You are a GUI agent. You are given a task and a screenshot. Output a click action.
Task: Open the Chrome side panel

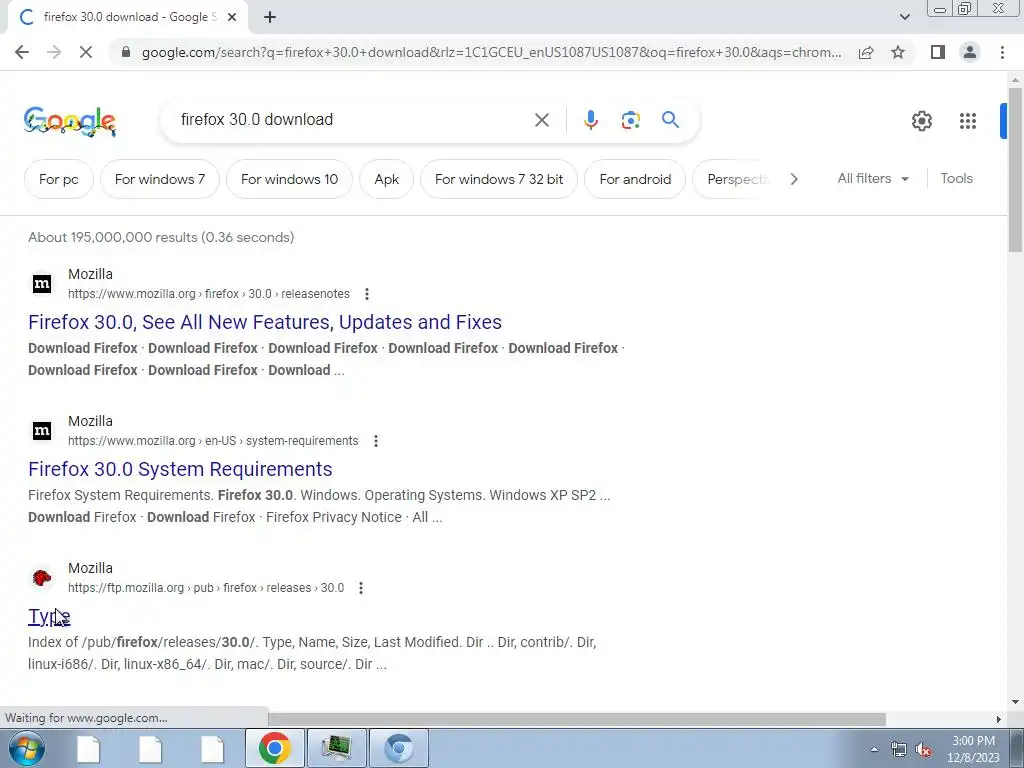click(x=938, y=52)
